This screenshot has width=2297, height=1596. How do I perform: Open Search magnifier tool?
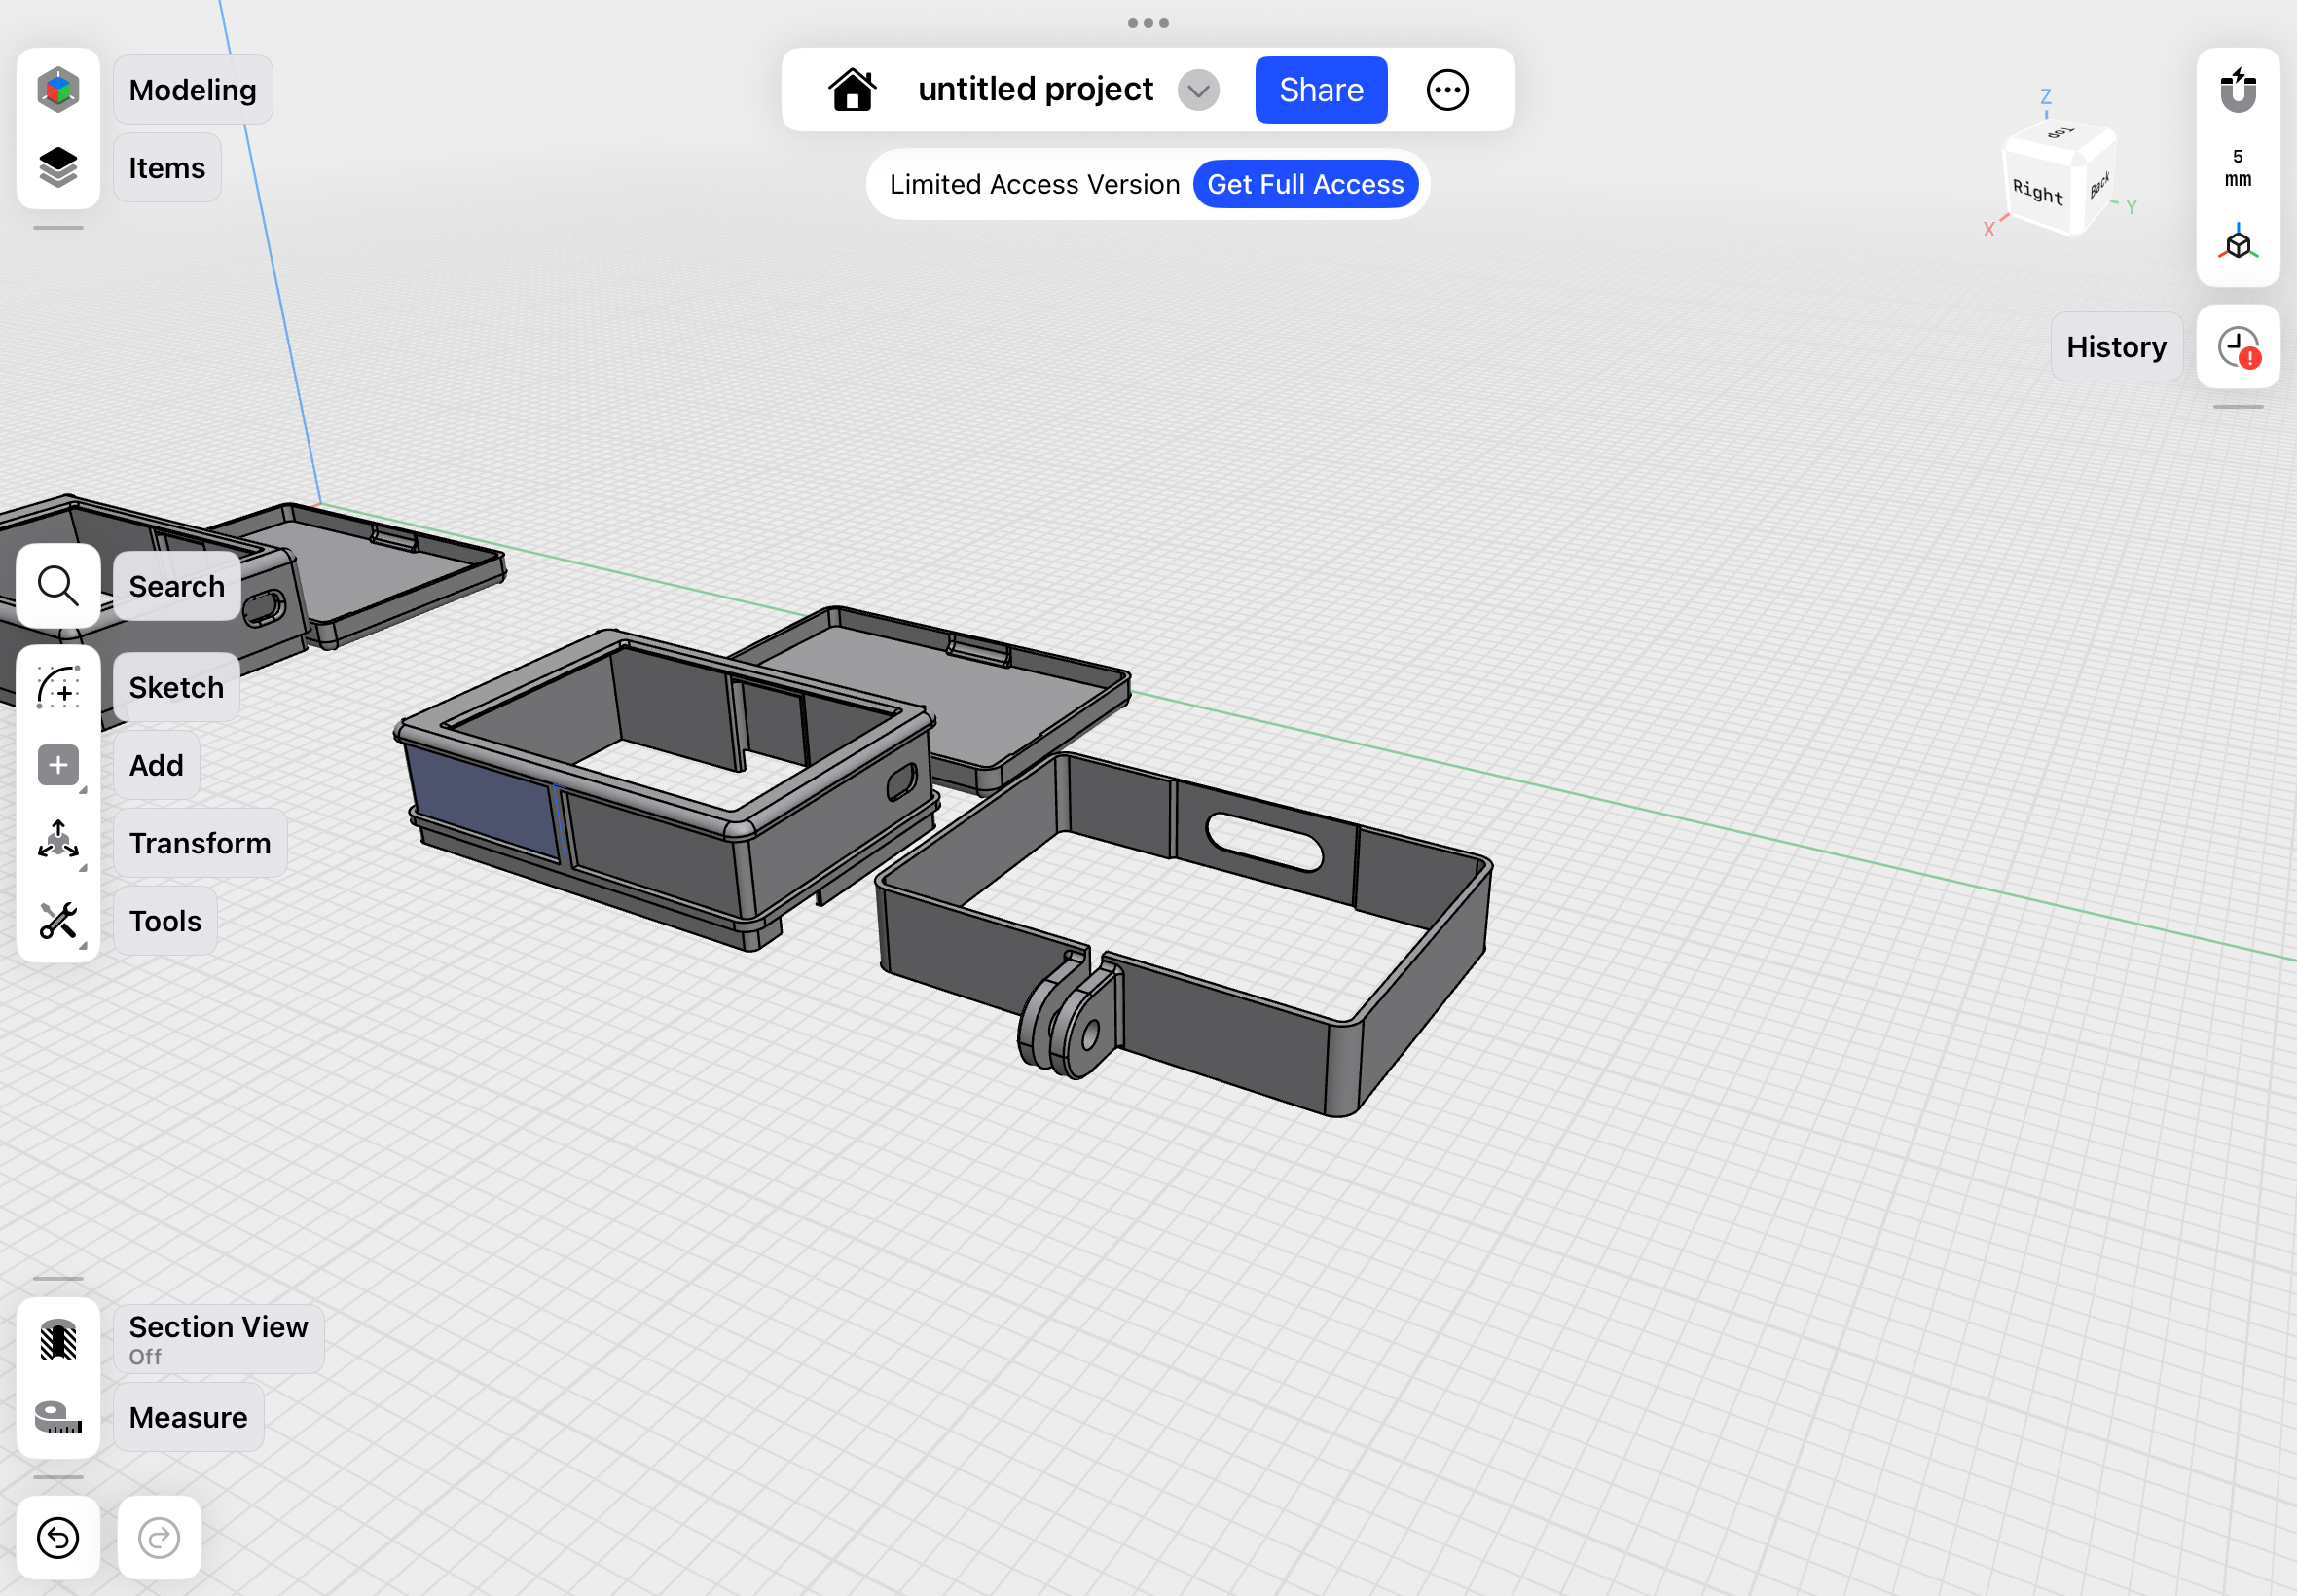coord(58,586)
